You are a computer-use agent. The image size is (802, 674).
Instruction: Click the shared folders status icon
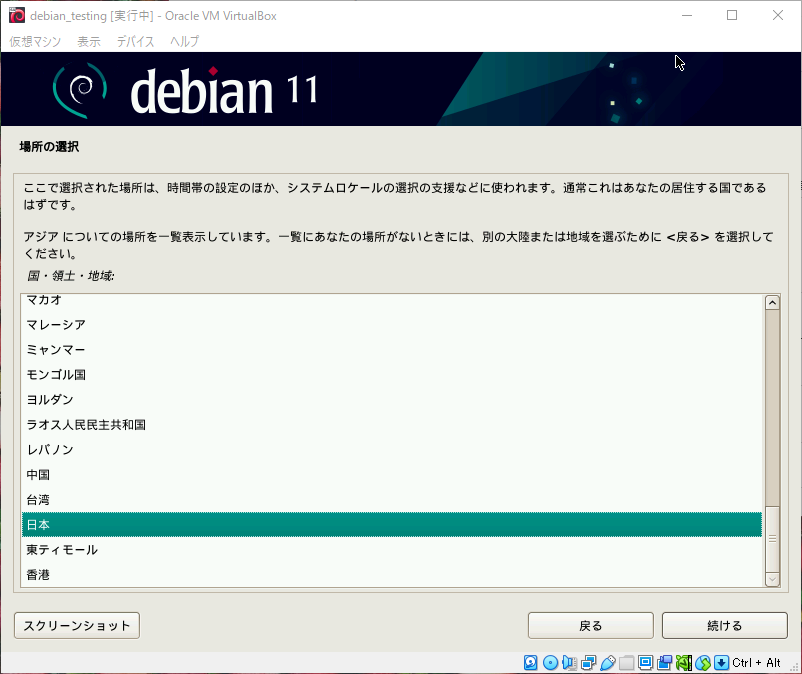[x=627, y=663]
